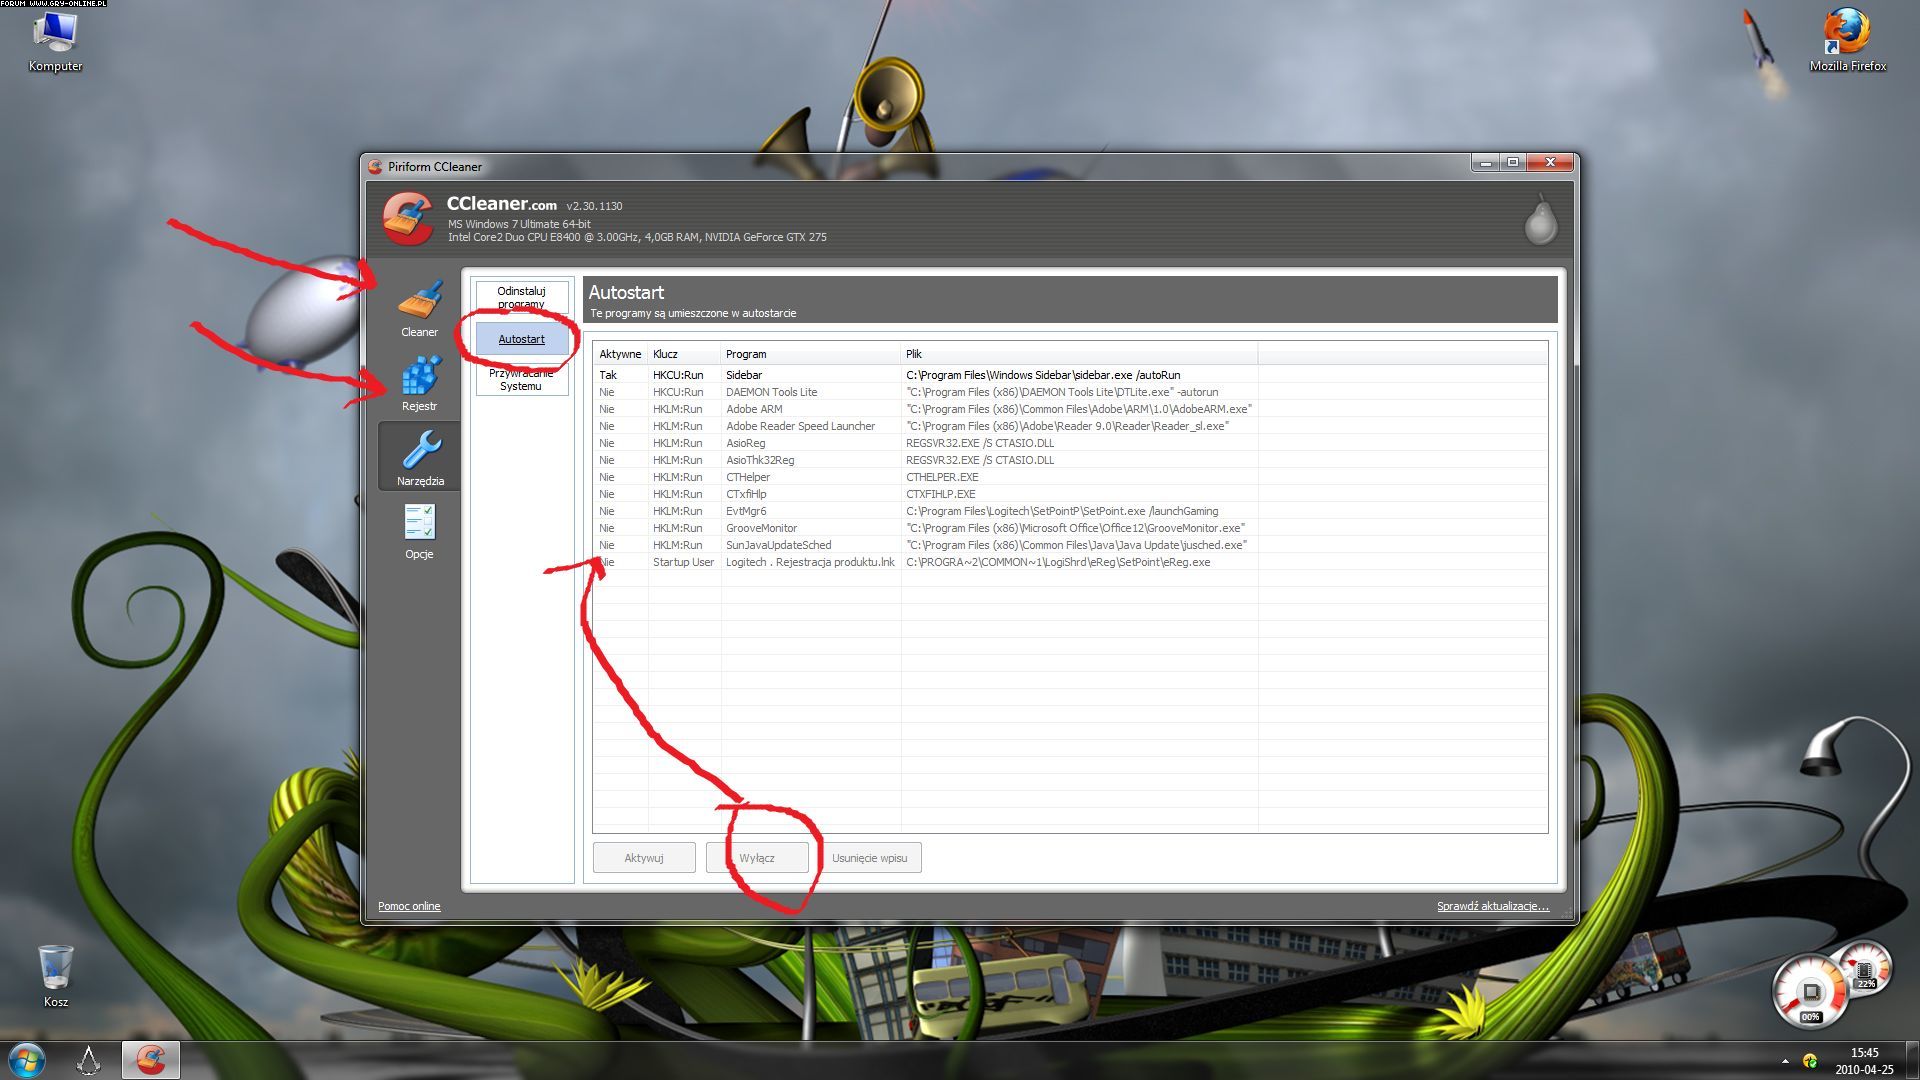The image size is (1920, 1080).
Task: Select the AsioReg entry
Action: click(x=1070, y=443)
